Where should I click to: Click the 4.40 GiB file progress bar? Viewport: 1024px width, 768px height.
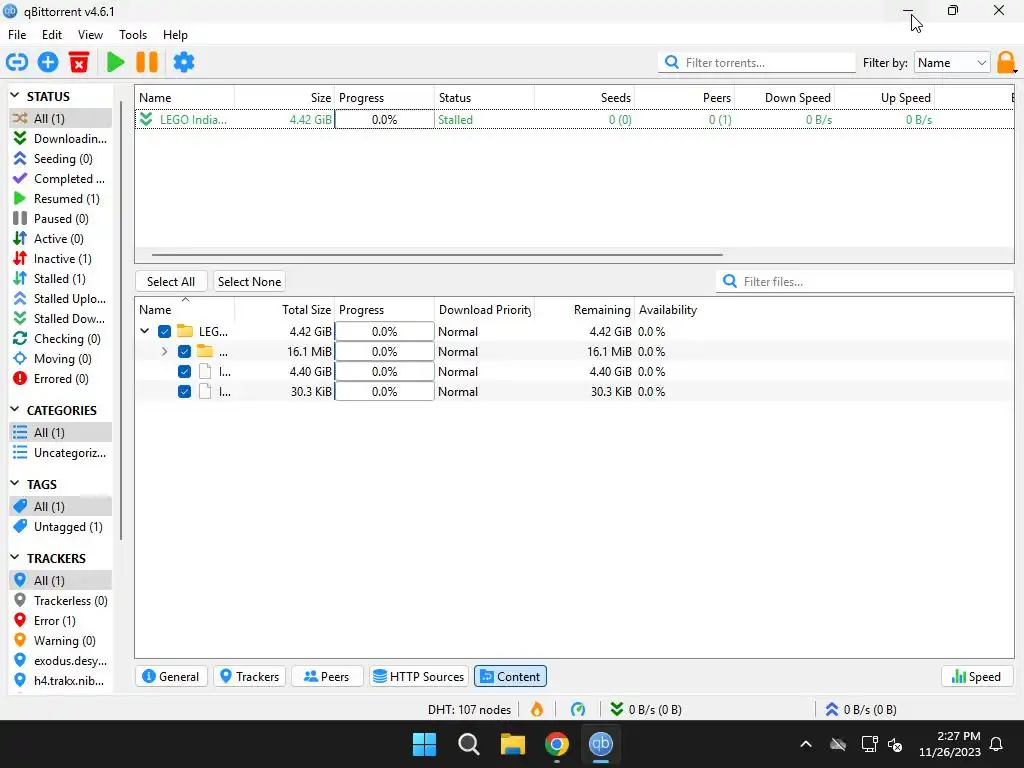click(x=384, y=372)
